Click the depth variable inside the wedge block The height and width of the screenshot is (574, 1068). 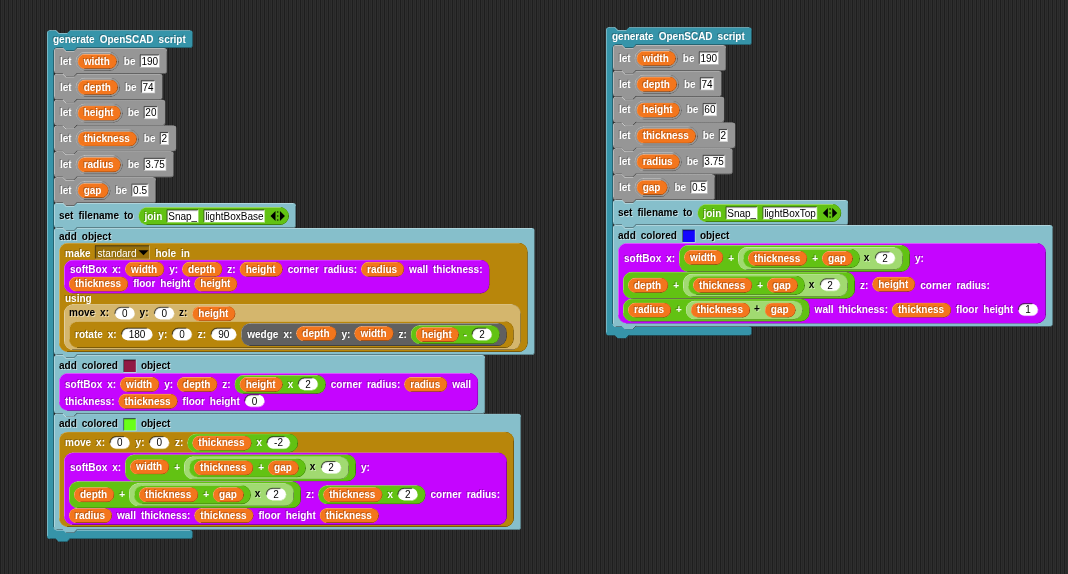315,334
